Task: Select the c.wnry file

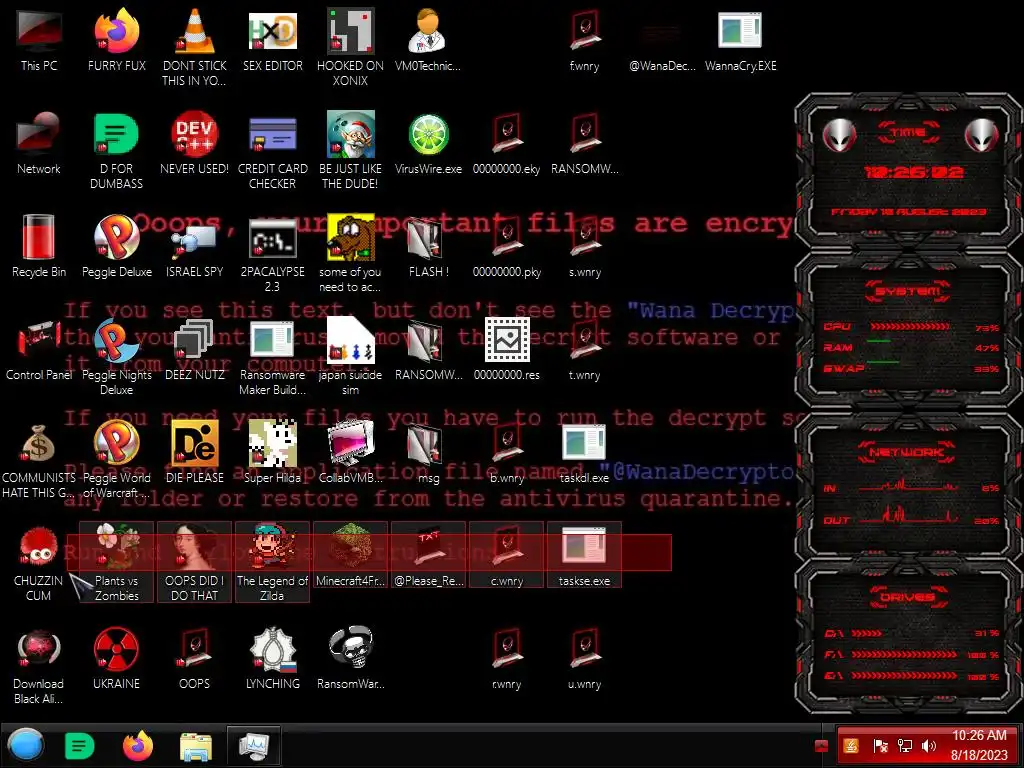Action: coord(506,555)
